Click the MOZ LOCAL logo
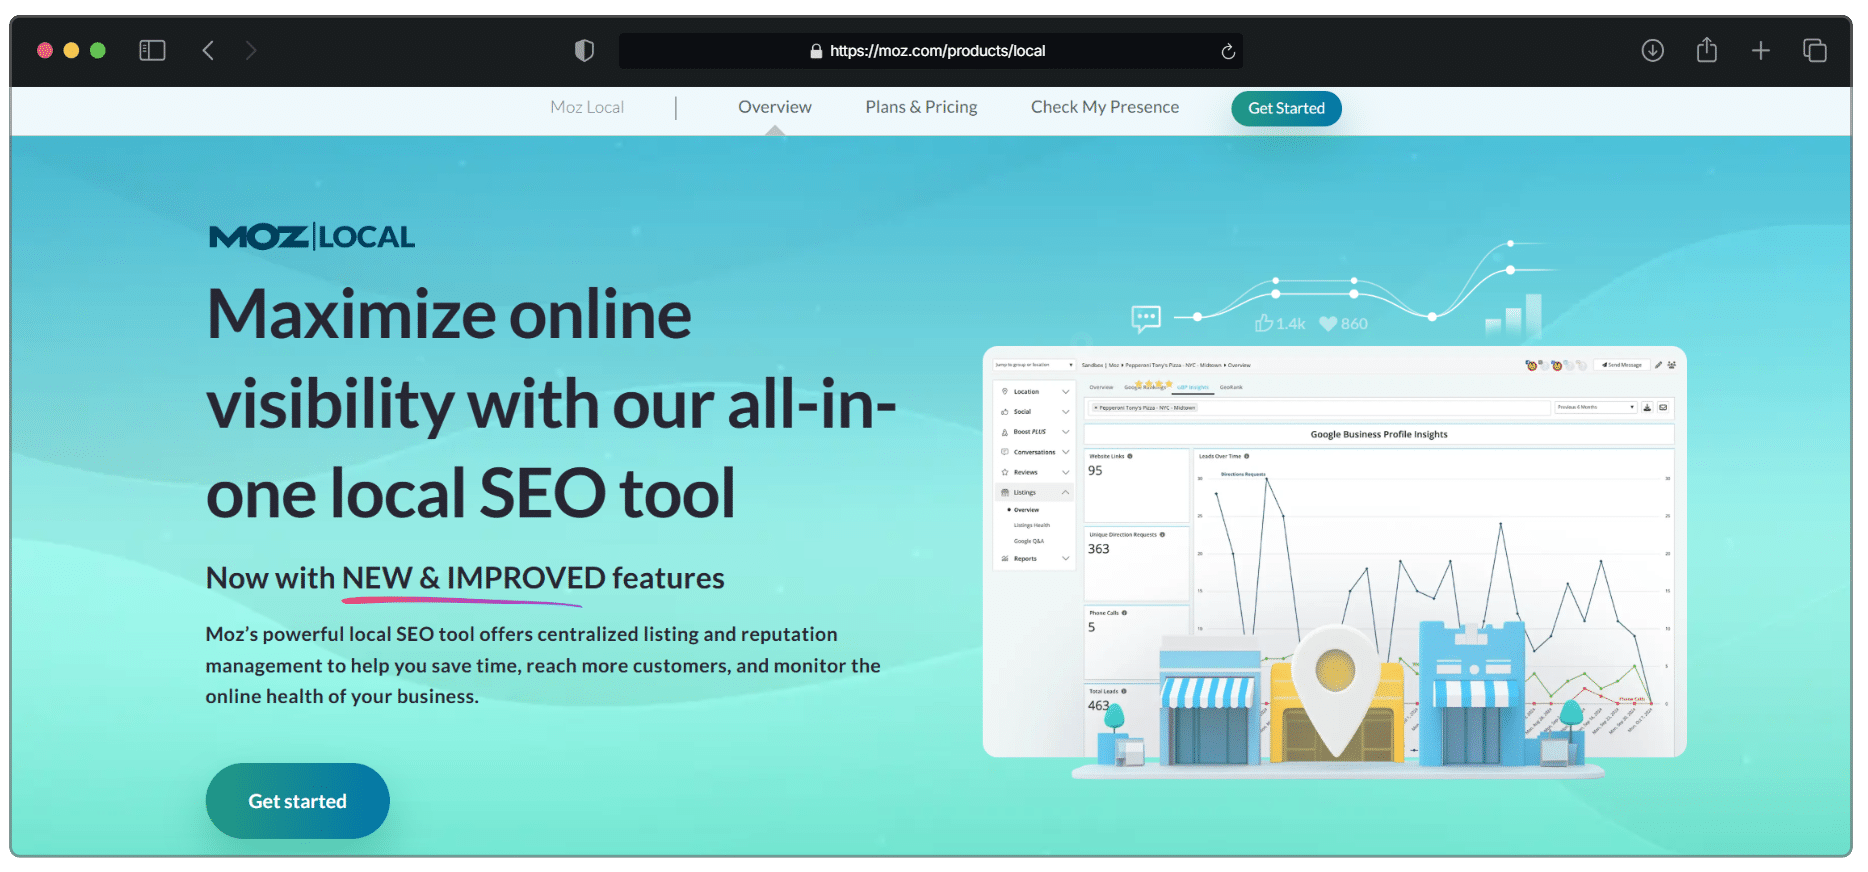 [312, 237]
